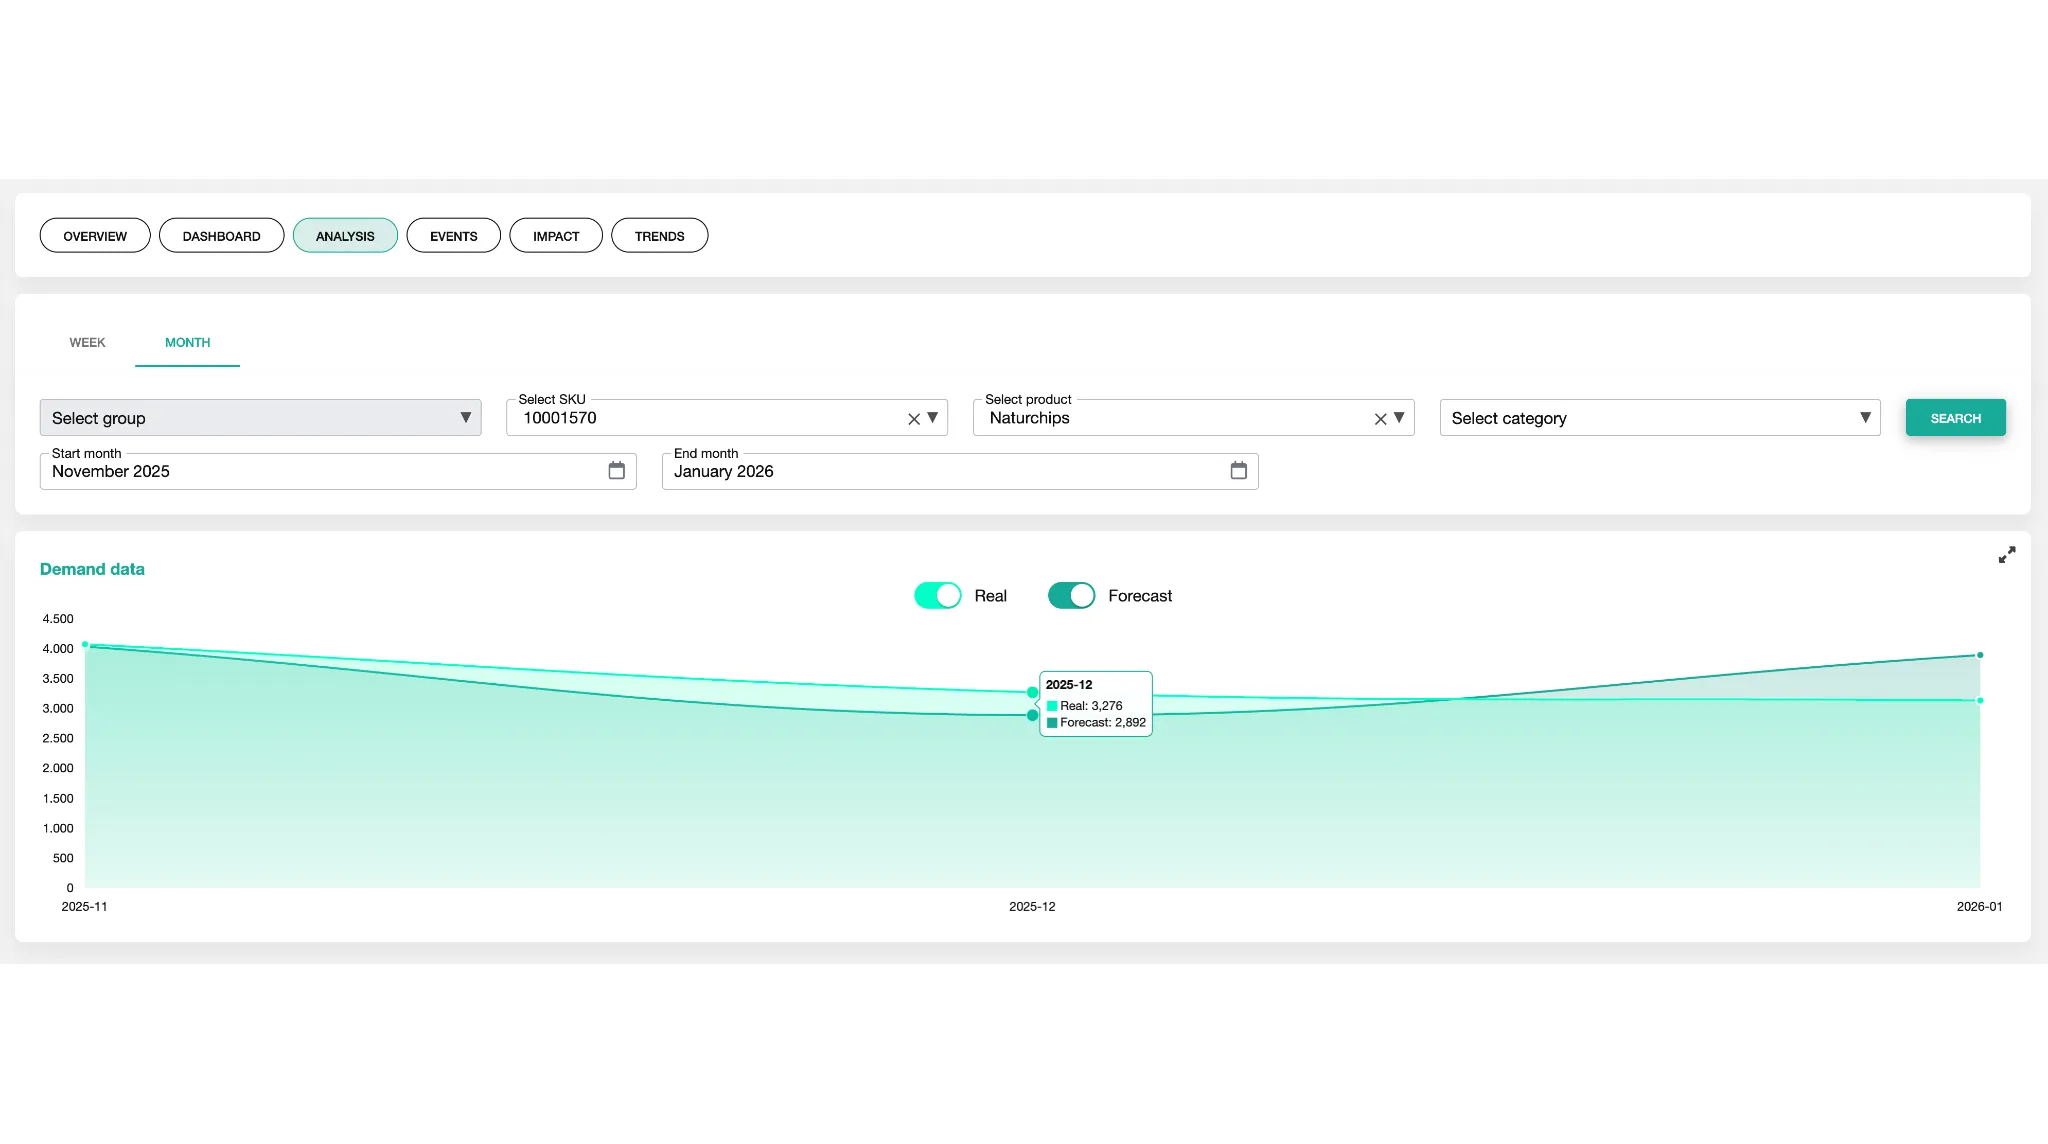Open the TRENDS section
The width and height of the screenshot is (2048, 1144).
[659, 235]
